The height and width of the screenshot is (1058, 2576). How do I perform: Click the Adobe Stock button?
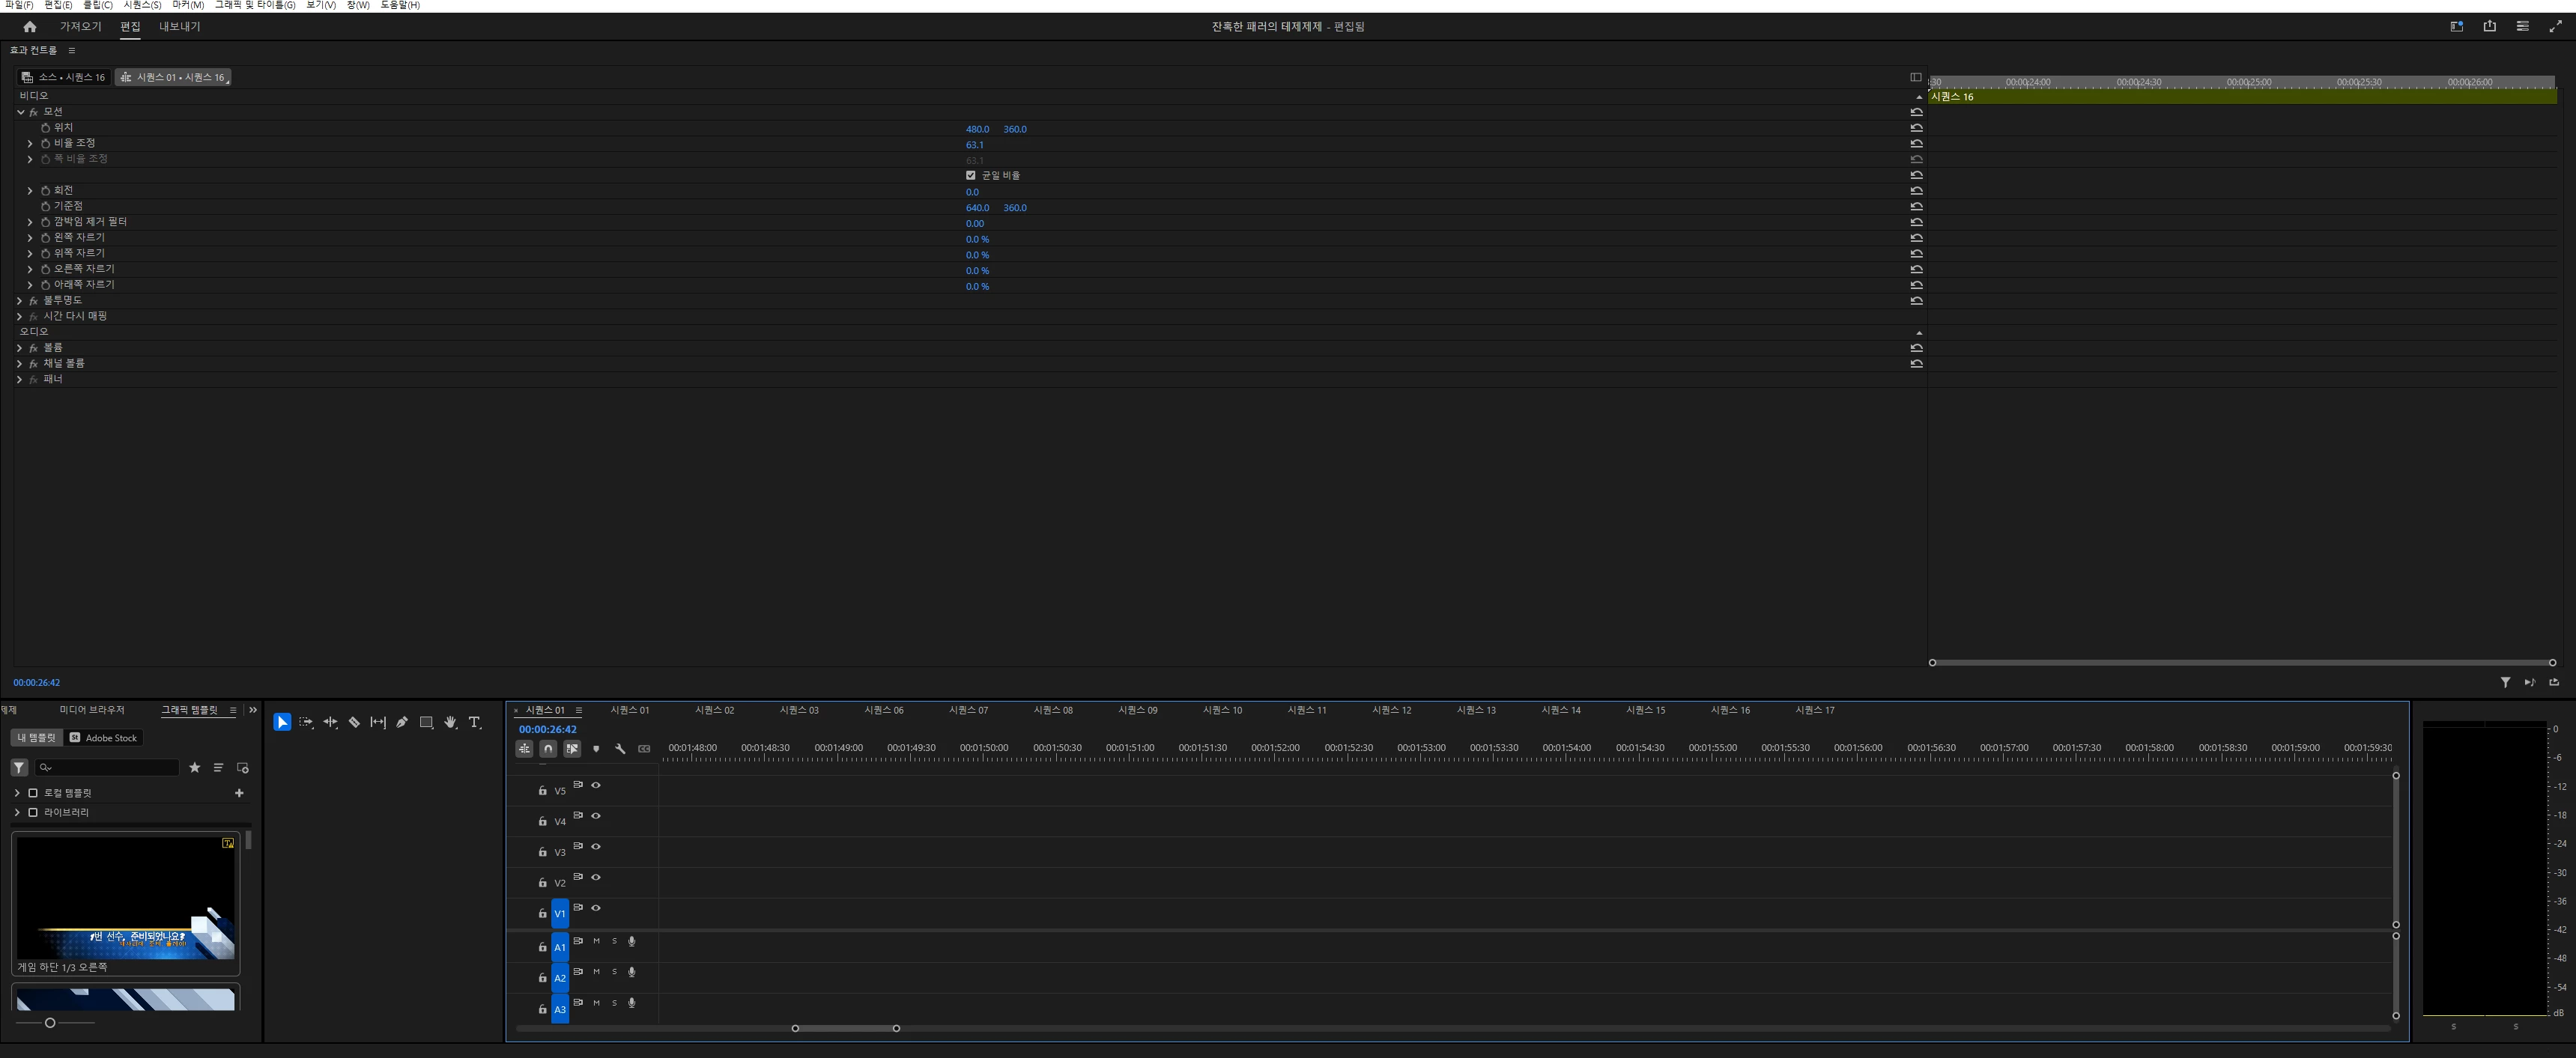(104, 738)
